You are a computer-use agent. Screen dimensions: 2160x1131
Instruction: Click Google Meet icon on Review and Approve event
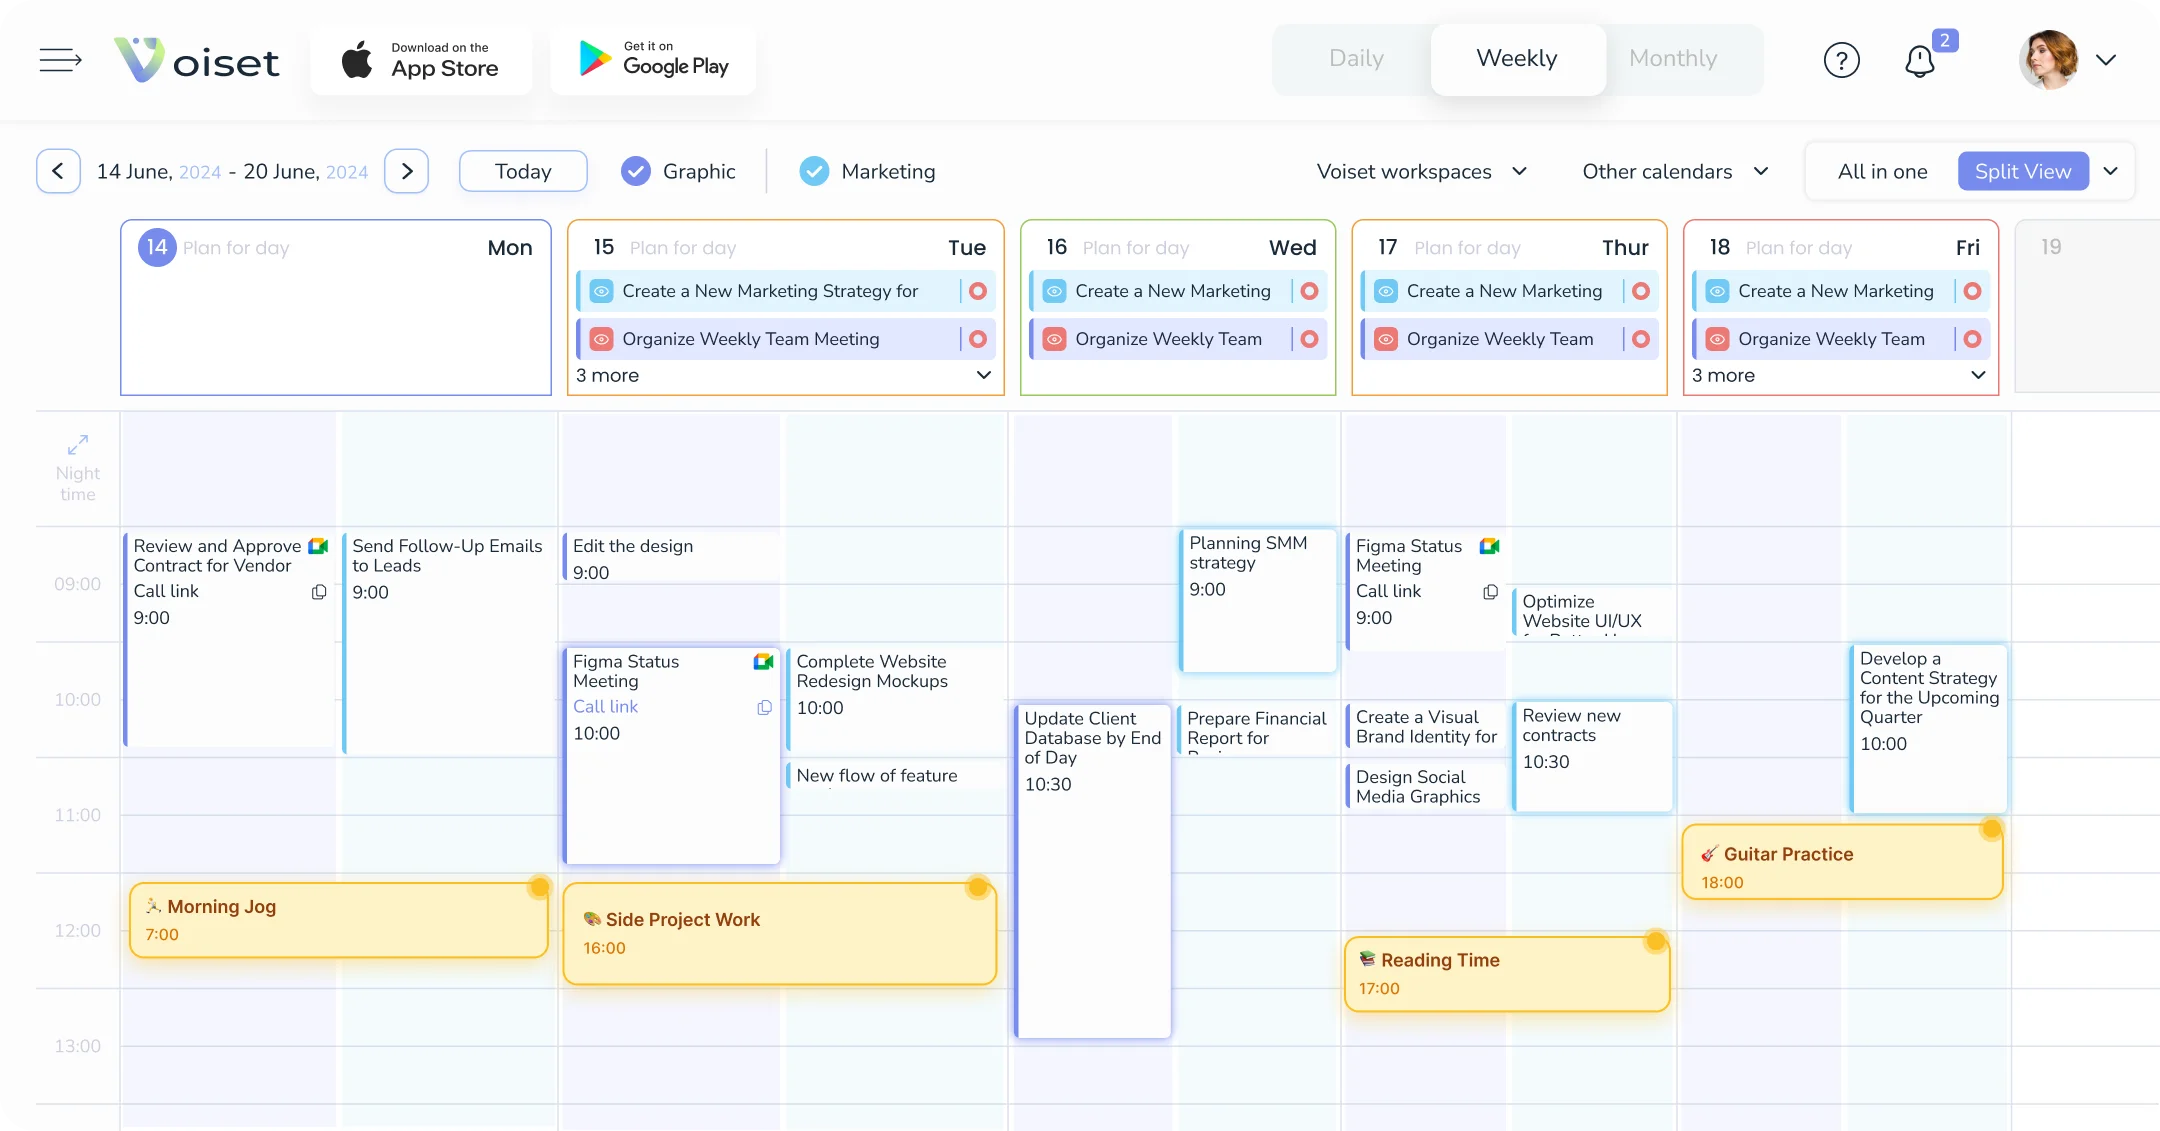tap(319, 546)
